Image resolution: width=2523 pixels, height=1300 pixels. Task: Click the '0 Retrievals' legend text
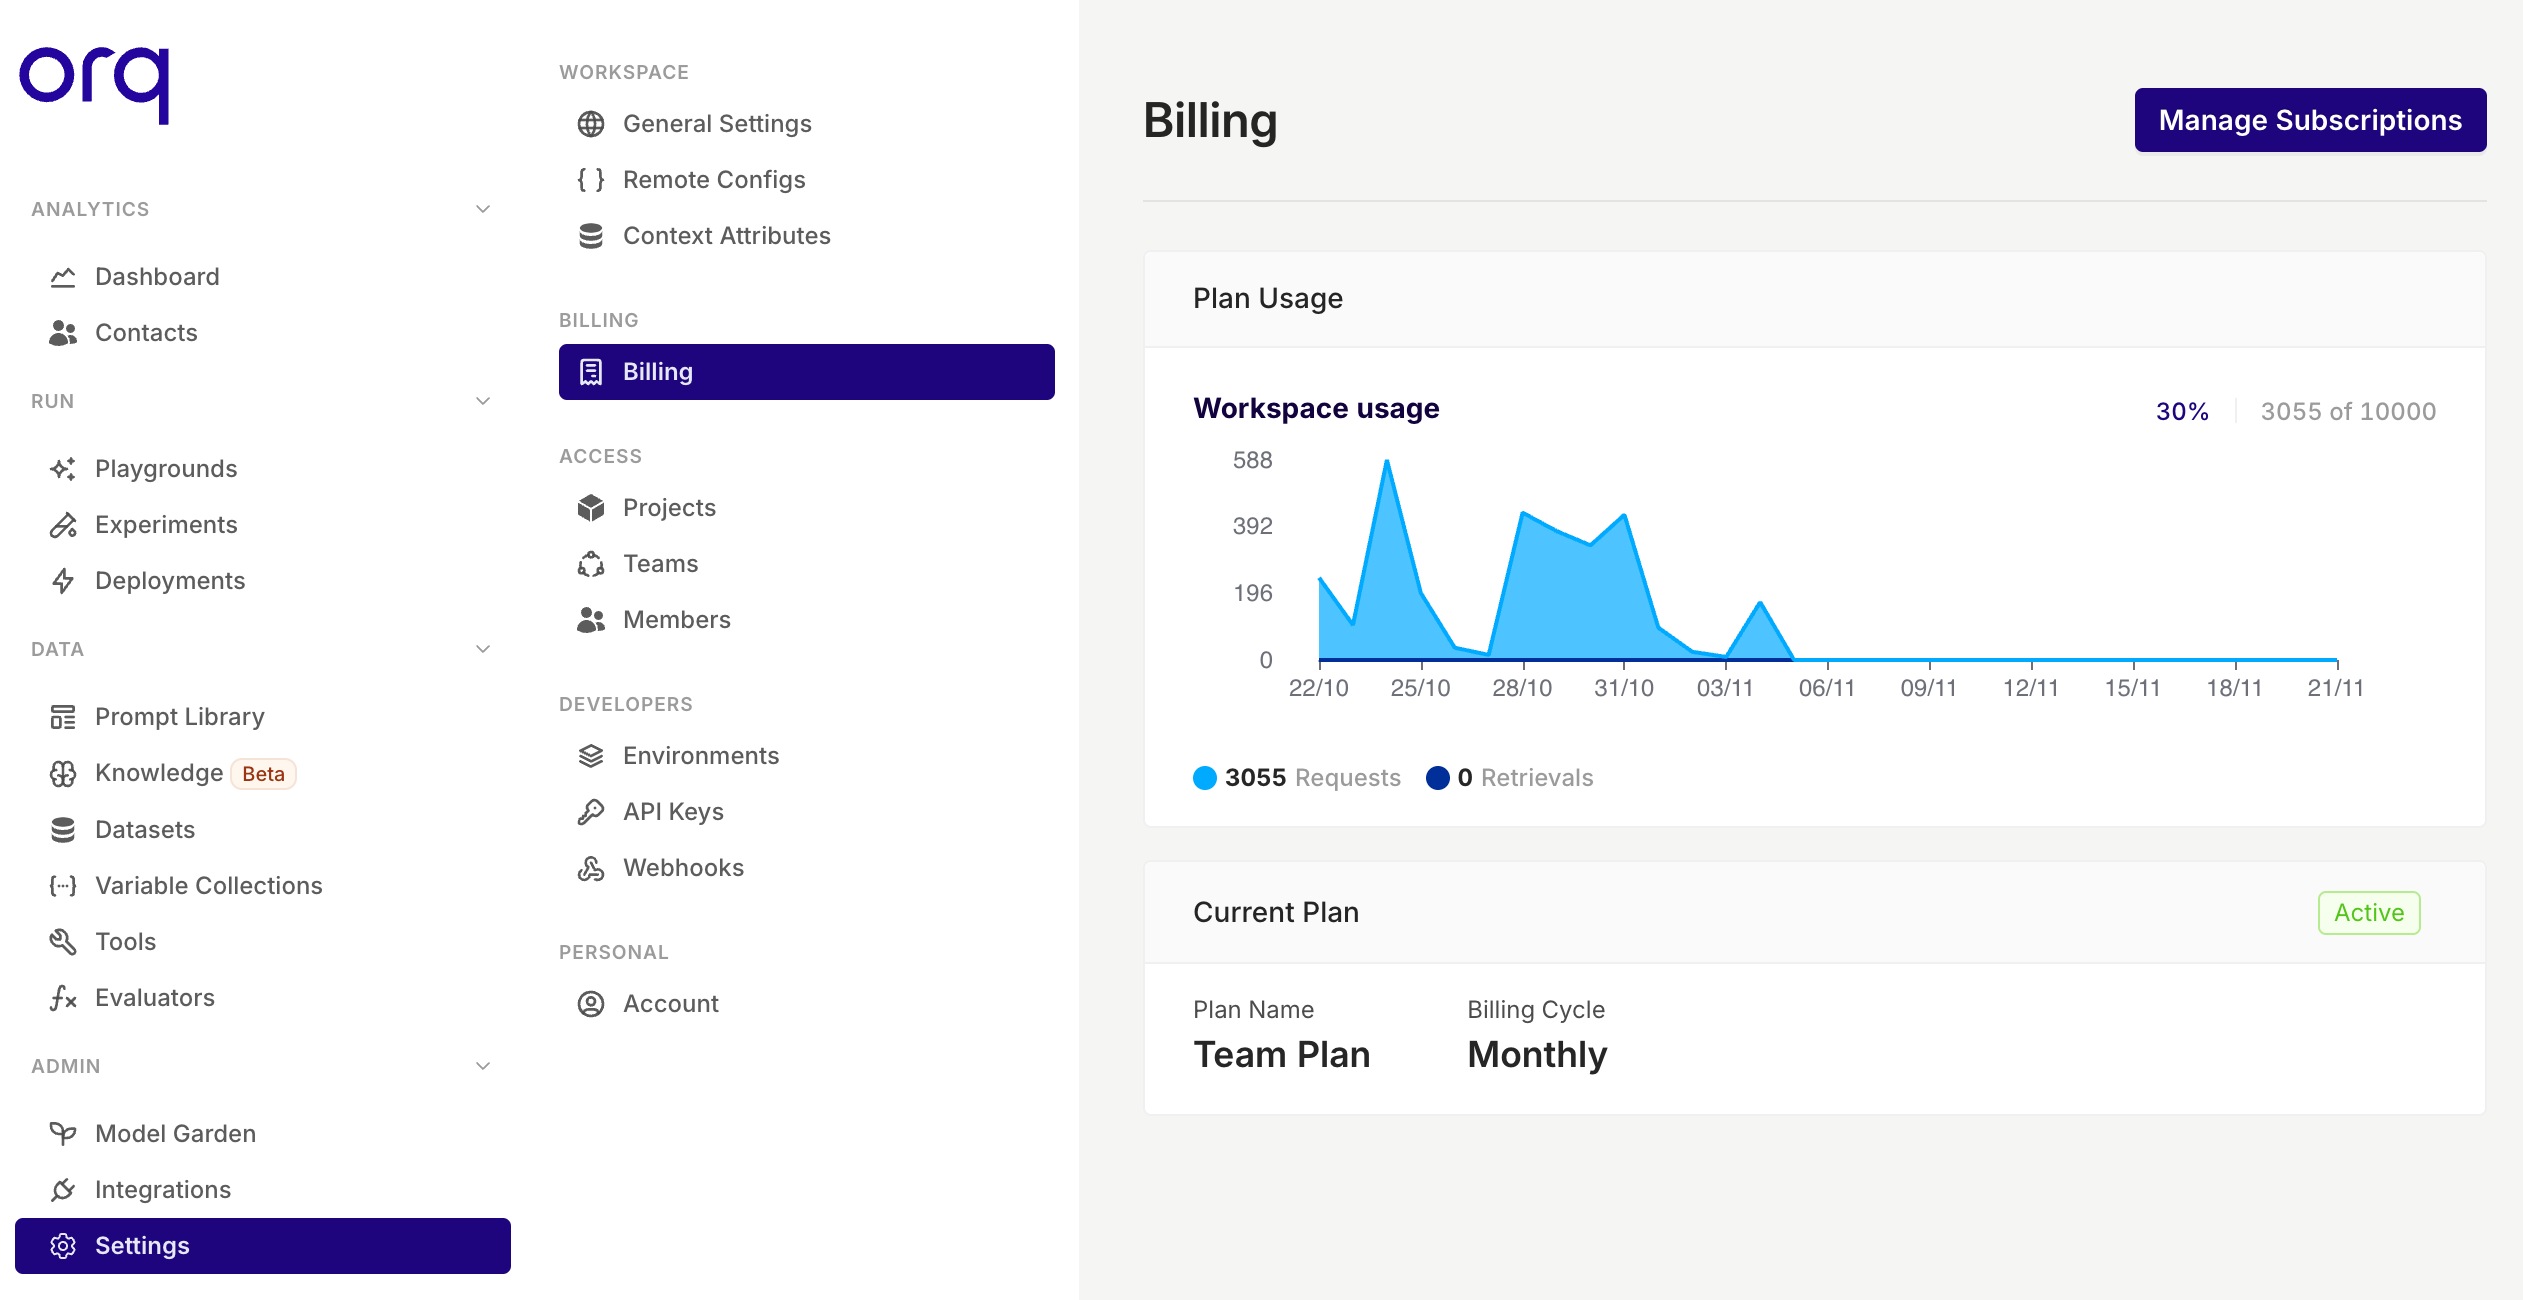[1525, 778]
